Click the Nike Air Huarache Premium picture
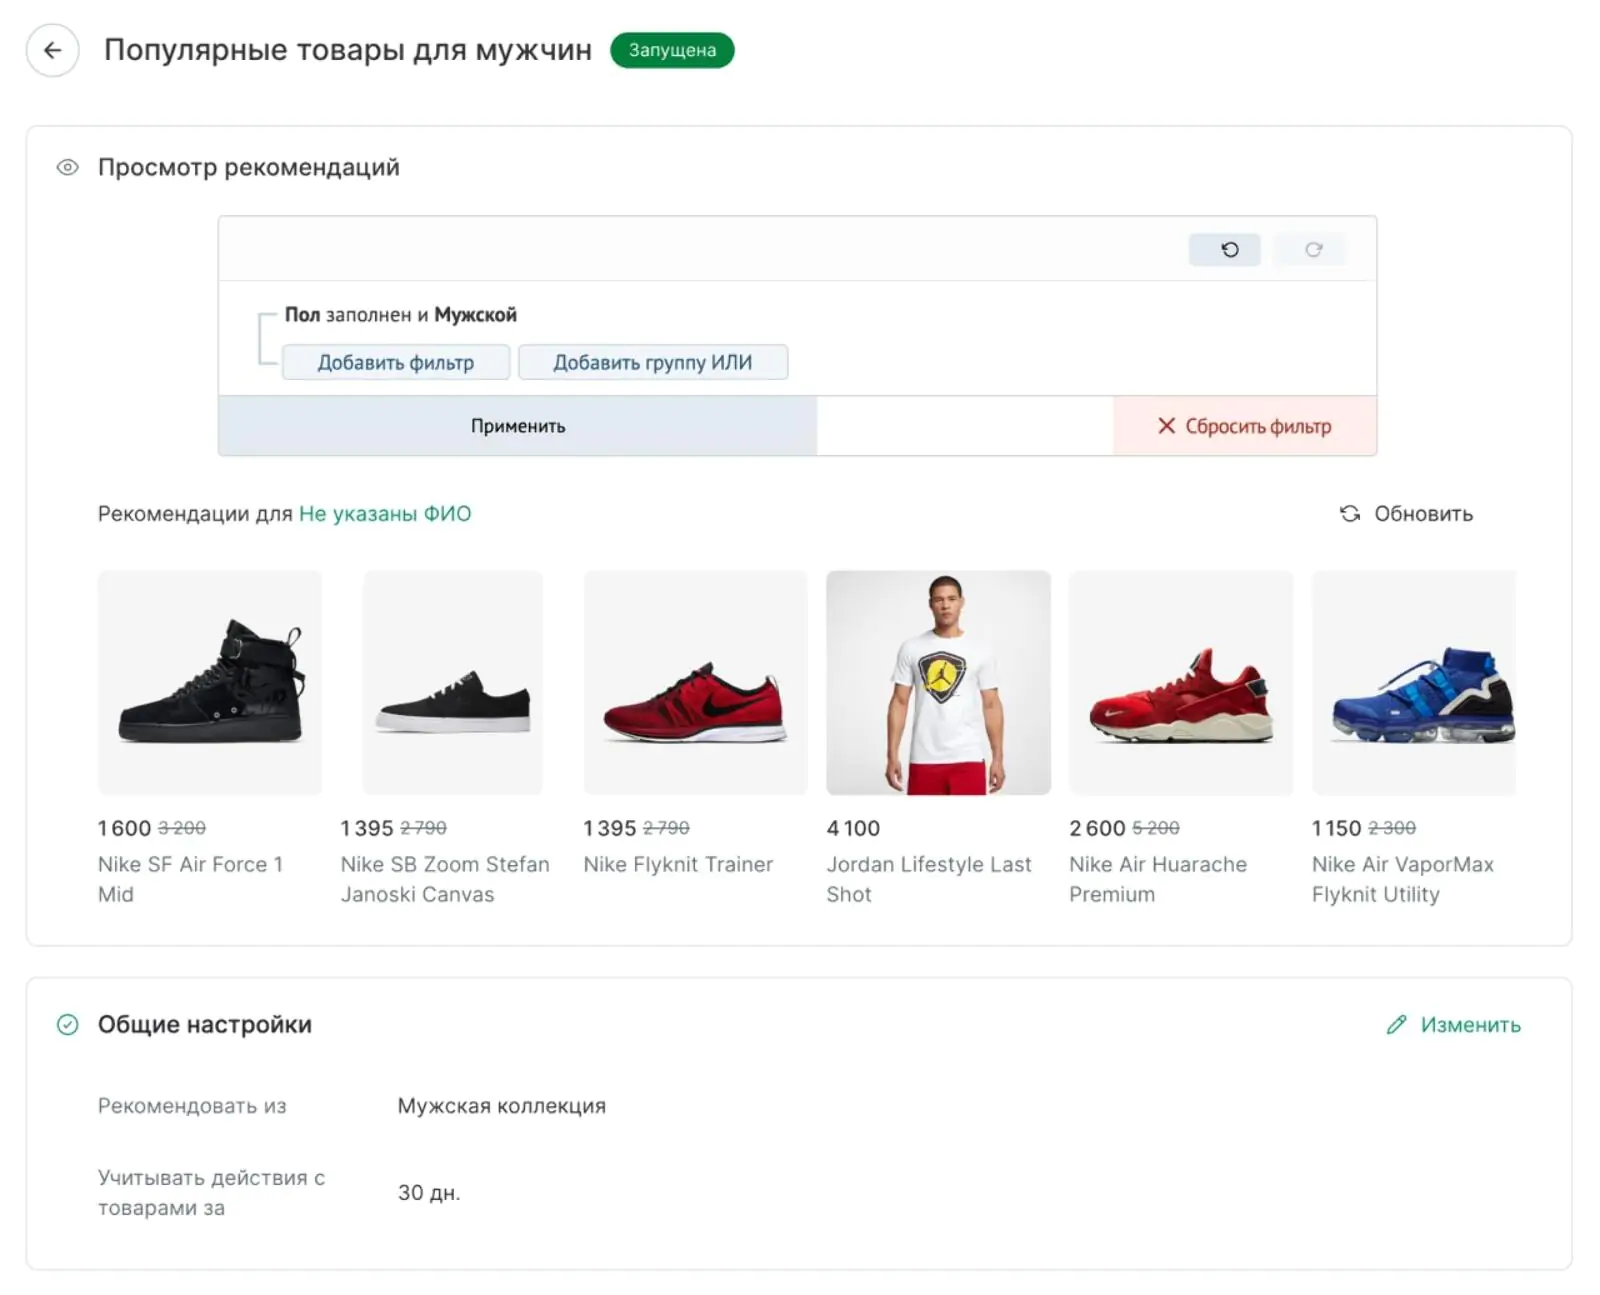Image resolution: width=1600 pixels, height=1295 pixels. 1180,683
